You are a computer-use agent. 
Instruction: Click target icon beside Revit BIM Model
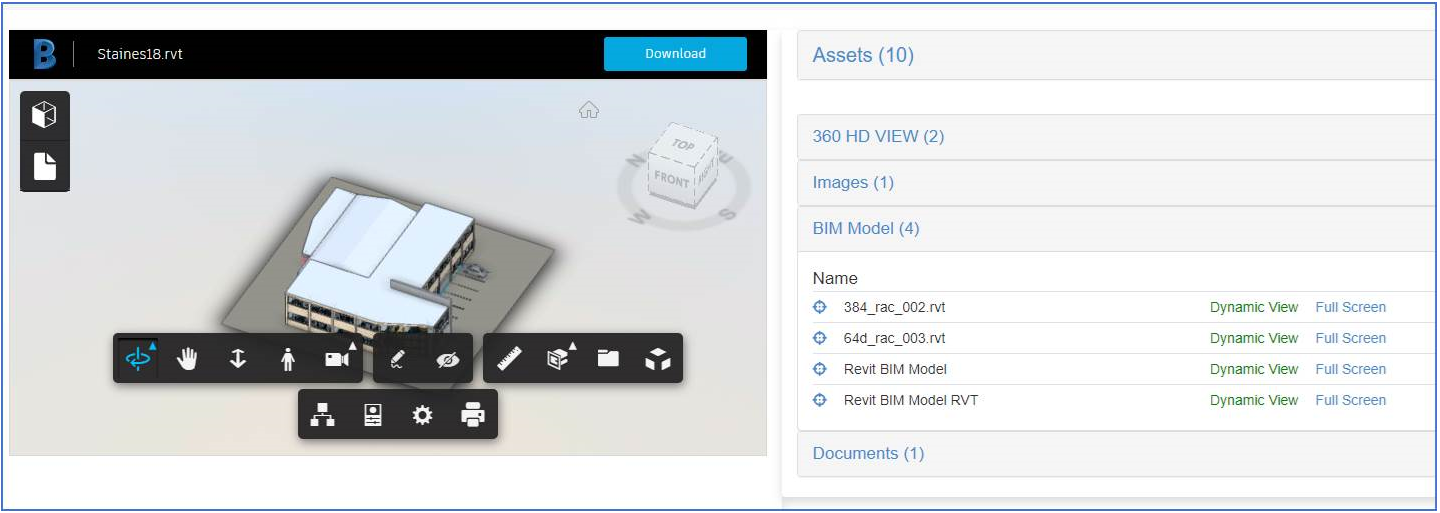pos(820,369)
